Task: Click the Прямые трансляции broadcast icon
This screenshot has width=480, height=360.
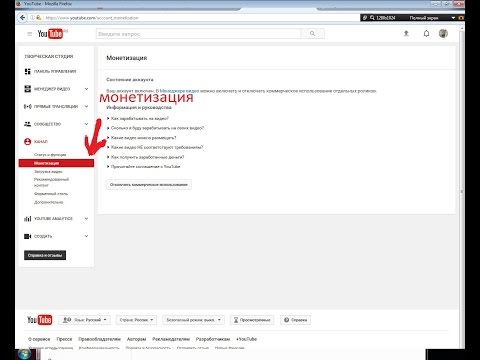Action: (x=28, y=106)
